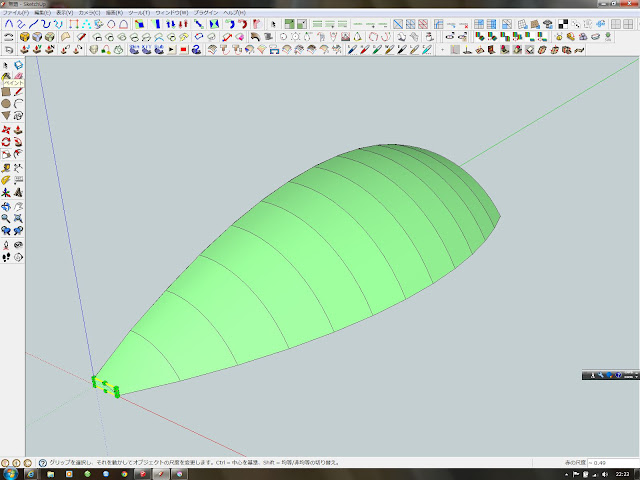The width and height of the screenshot is (640, 480).
Task: Click the black-and-white checkerboard toolbar icon
Action: pyautogui.click(x=563, y=24)
